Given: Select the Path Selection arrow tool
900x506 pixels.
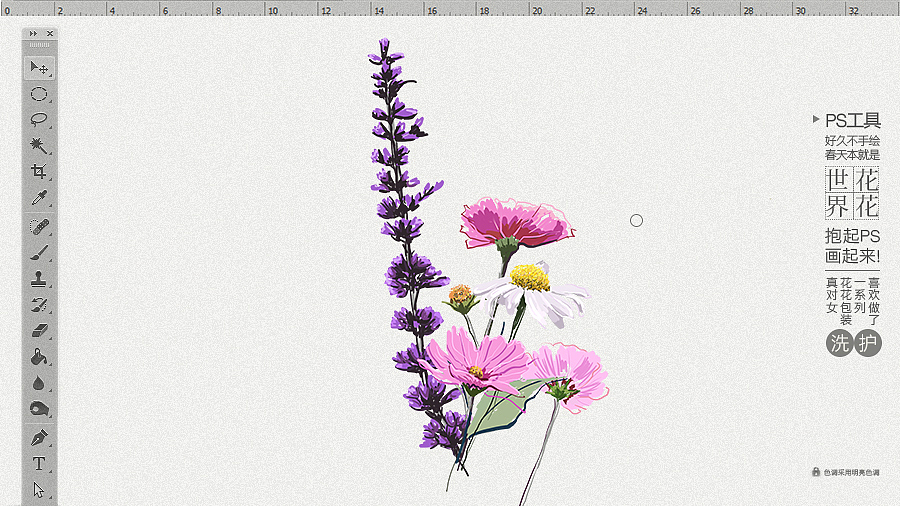Looking at the screenshot, I should coord(39,490).
